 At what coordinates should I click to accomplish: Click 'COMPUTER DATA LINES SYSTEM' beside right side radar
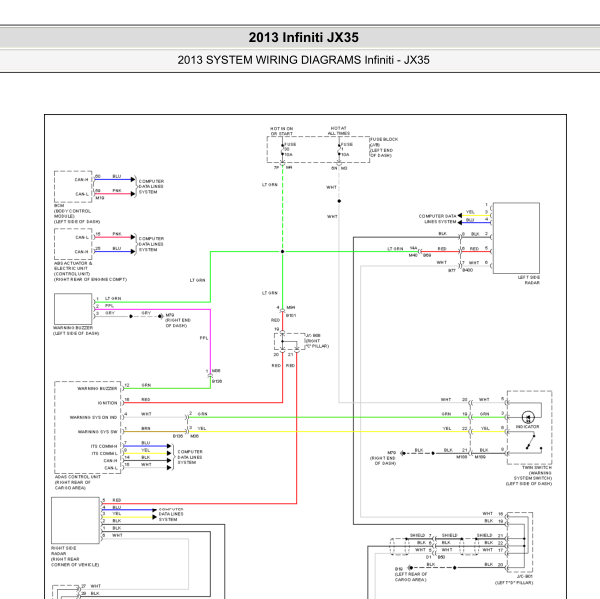(x=171, y=514)
